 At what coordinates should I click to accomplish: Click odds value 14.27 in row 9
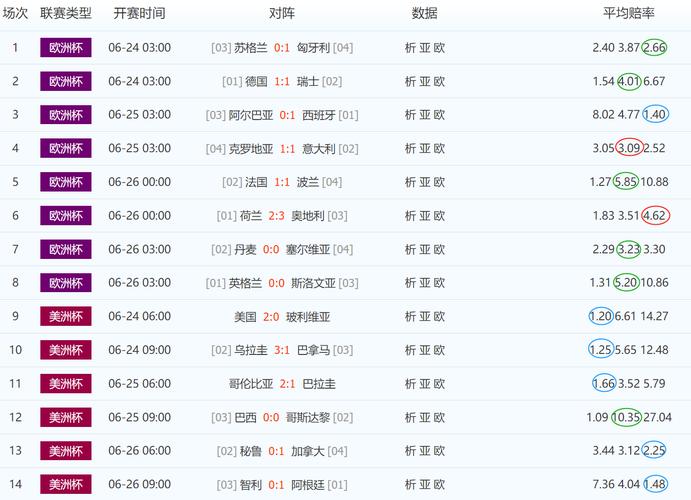[x=654, y=316]
